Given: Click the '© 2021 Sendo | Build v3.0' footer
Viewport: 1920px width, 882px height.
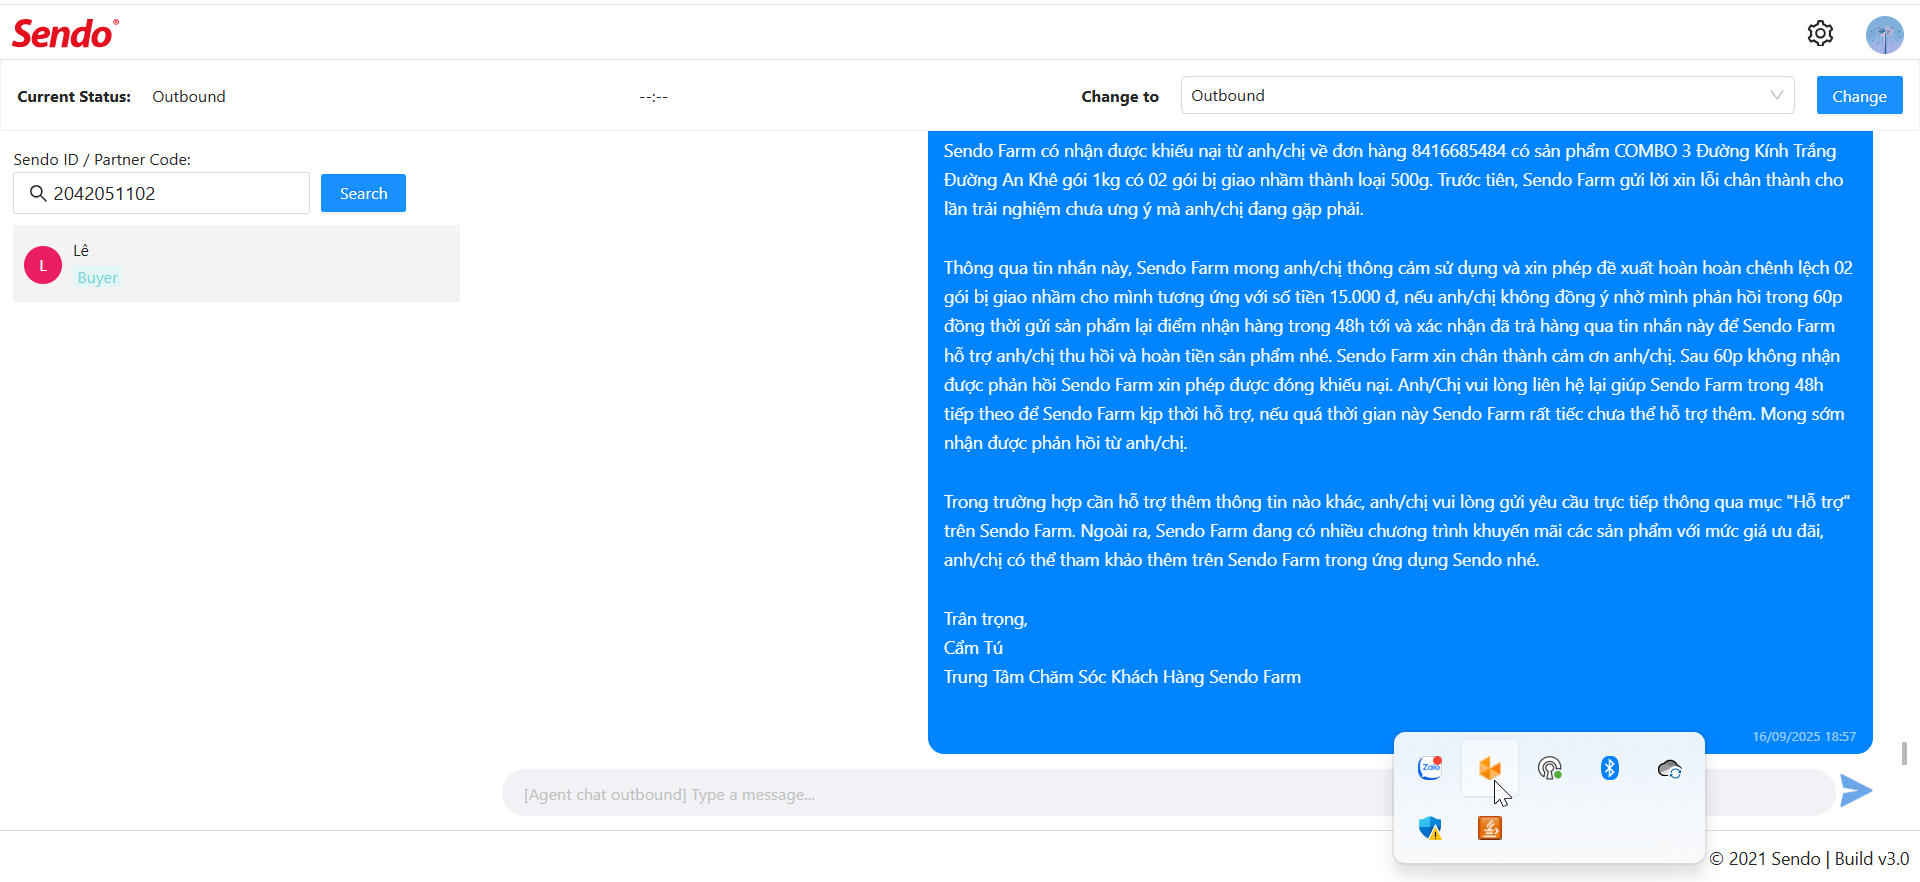Looking at the screenshot, I should pos(1809,858).
